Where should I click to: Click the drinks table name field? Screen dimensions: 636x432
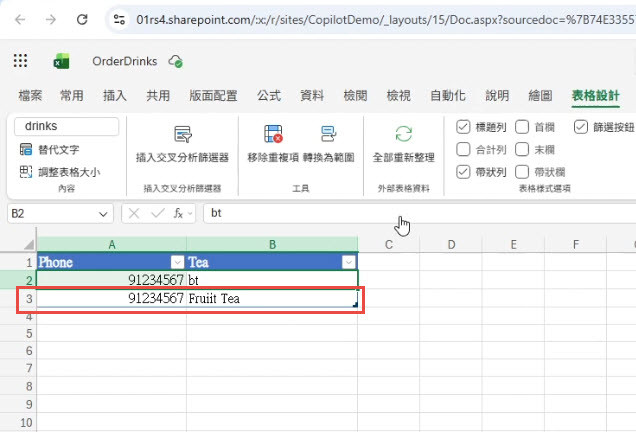[67, 126]
